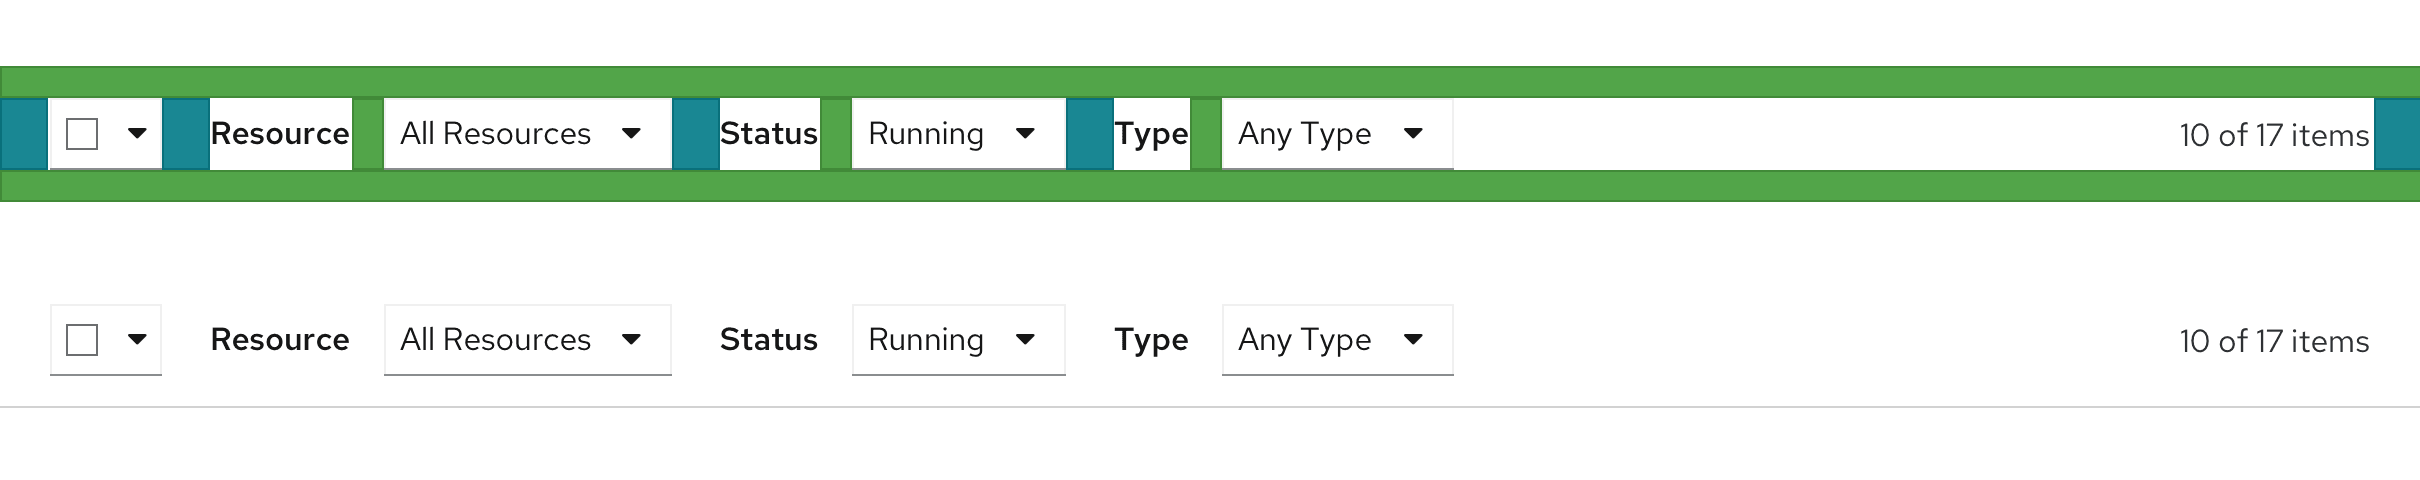The width and height of the screenshot is (2420, 480).
Task: Open bulk-select caret arrow in the plain toolbar
Action: pyautogui.click(x=137, y=340)
